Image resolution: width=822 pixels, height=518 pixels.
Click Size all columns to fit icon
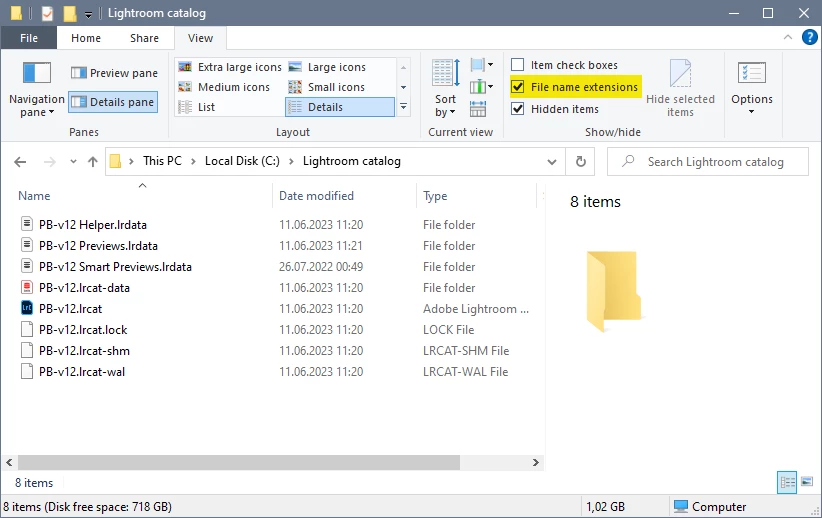(478, 109)
